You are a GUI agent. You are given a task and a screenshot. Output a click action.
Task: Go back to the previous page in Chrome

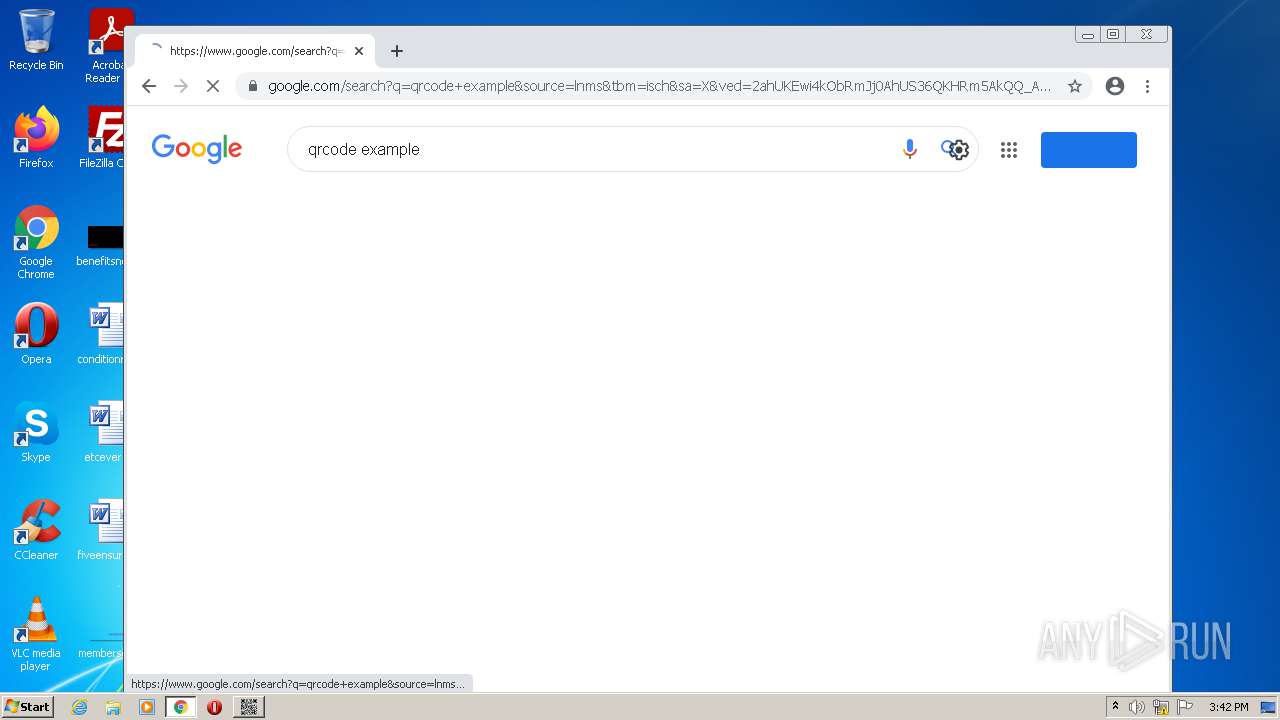[x=149, y=86]
